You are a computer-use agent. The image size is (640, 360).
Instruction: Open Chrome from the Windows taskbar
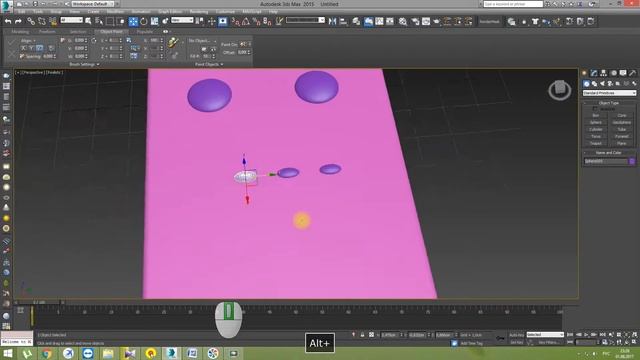tap(47, 353)
